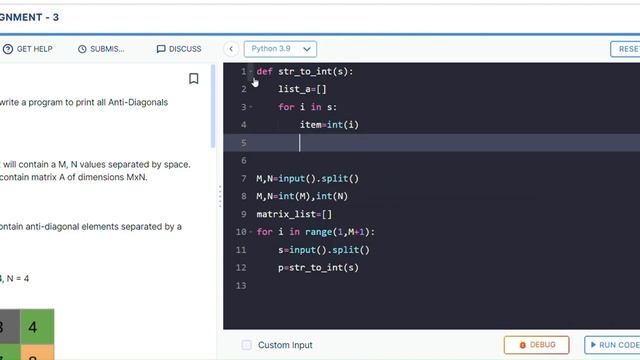Click line number 6 in gutter
640x360 pixels.
pos(244,160)
